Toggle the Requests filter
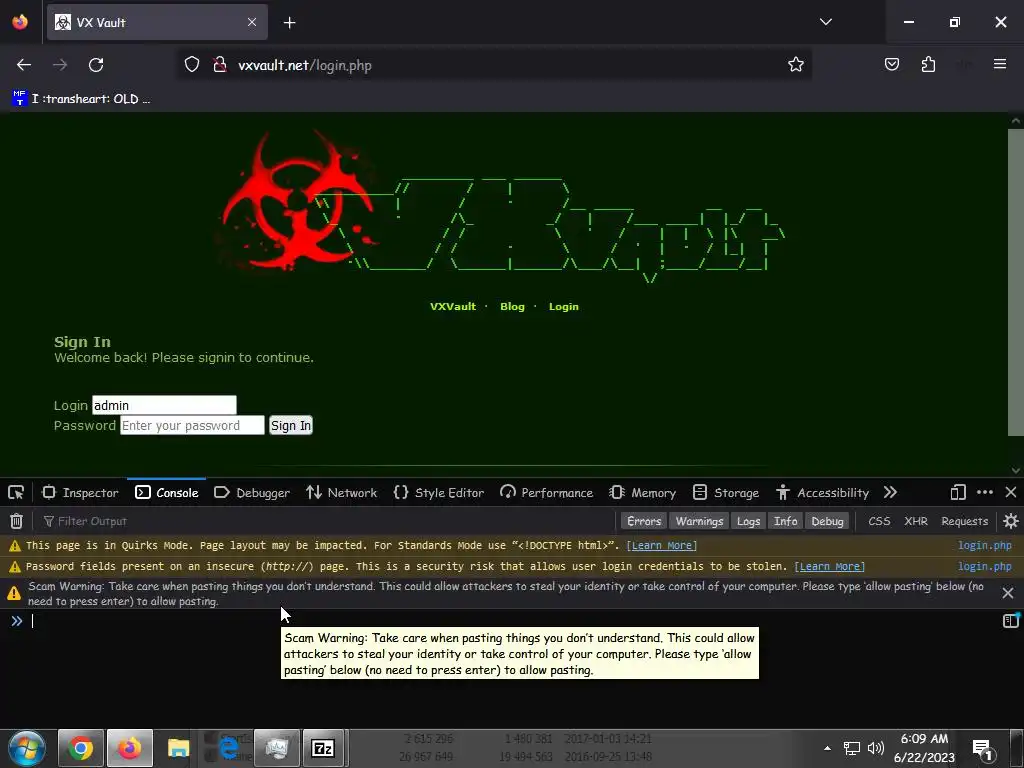Viewport: 1024px width, 768px height. pyautogui.click(x=965, y=521)
